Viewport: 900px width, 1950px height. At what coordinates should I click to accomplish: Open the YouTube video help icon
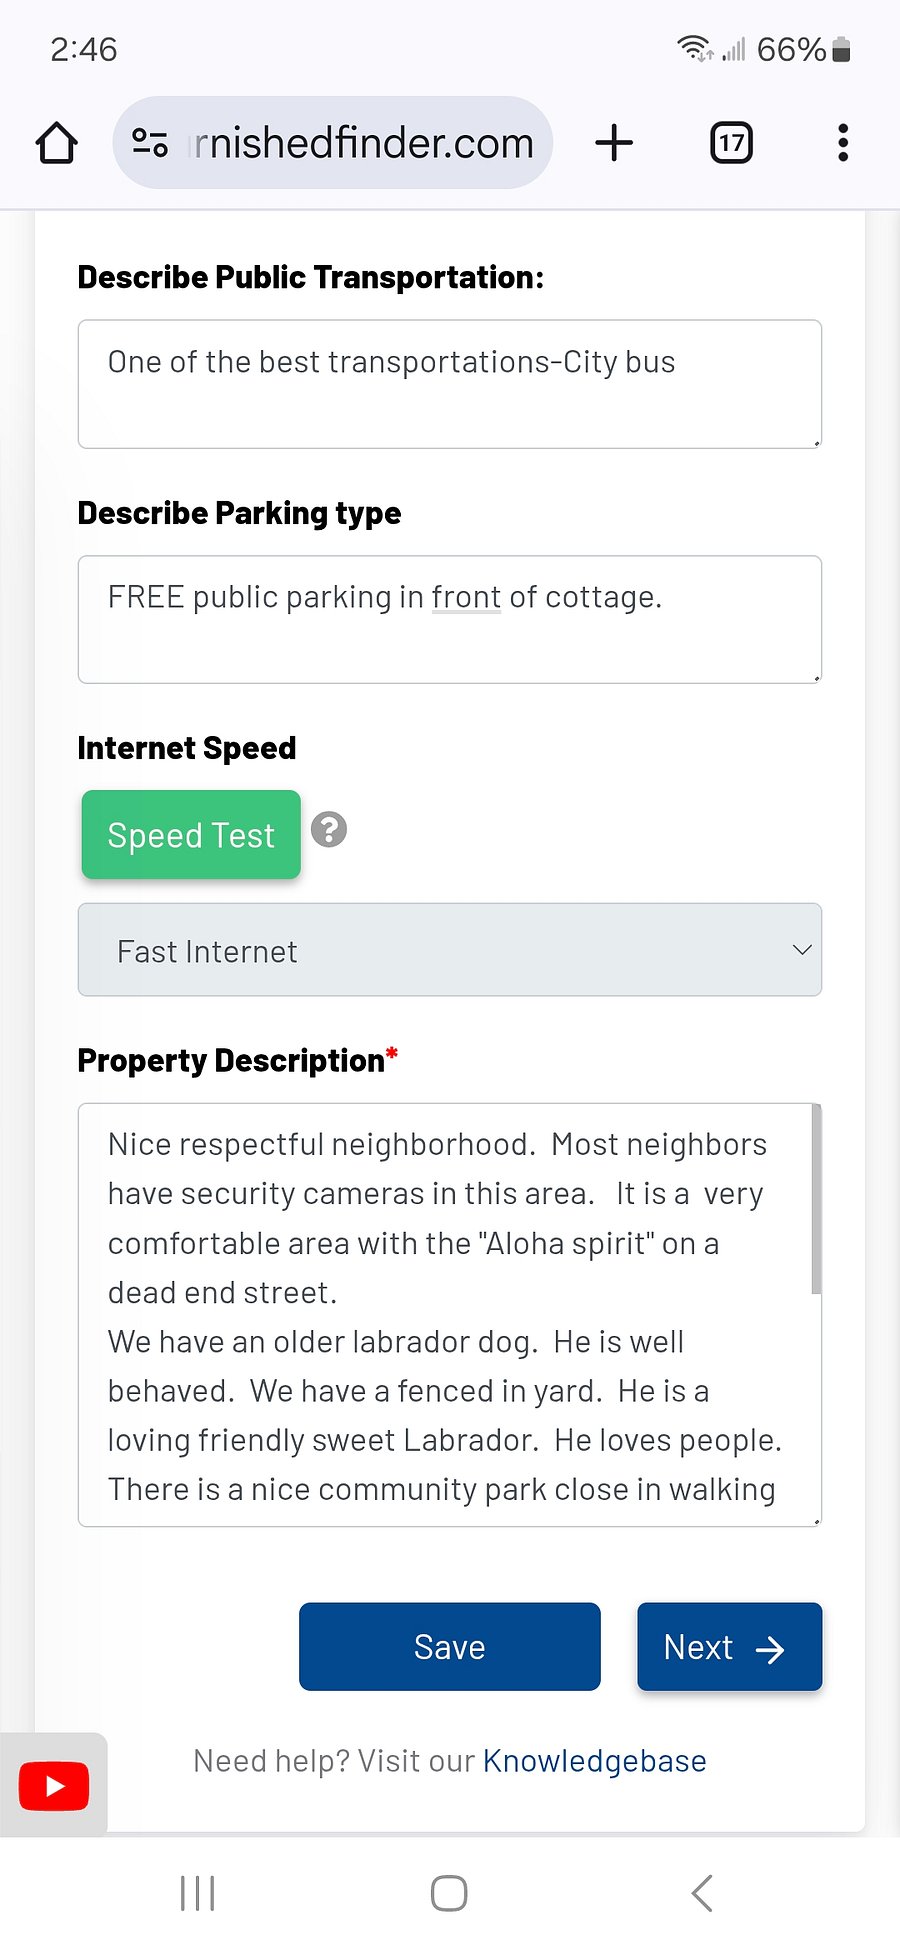54,1786
